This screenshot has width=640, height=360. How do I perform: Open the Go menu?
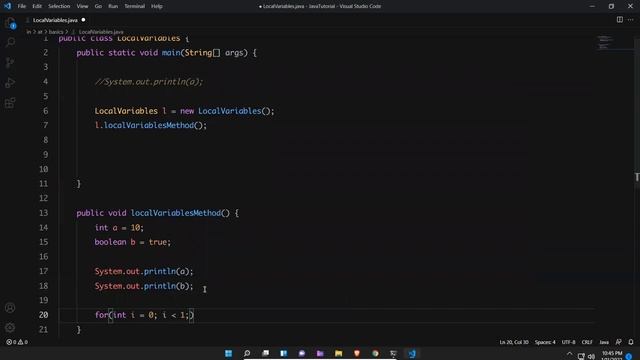tap(98, 6)
